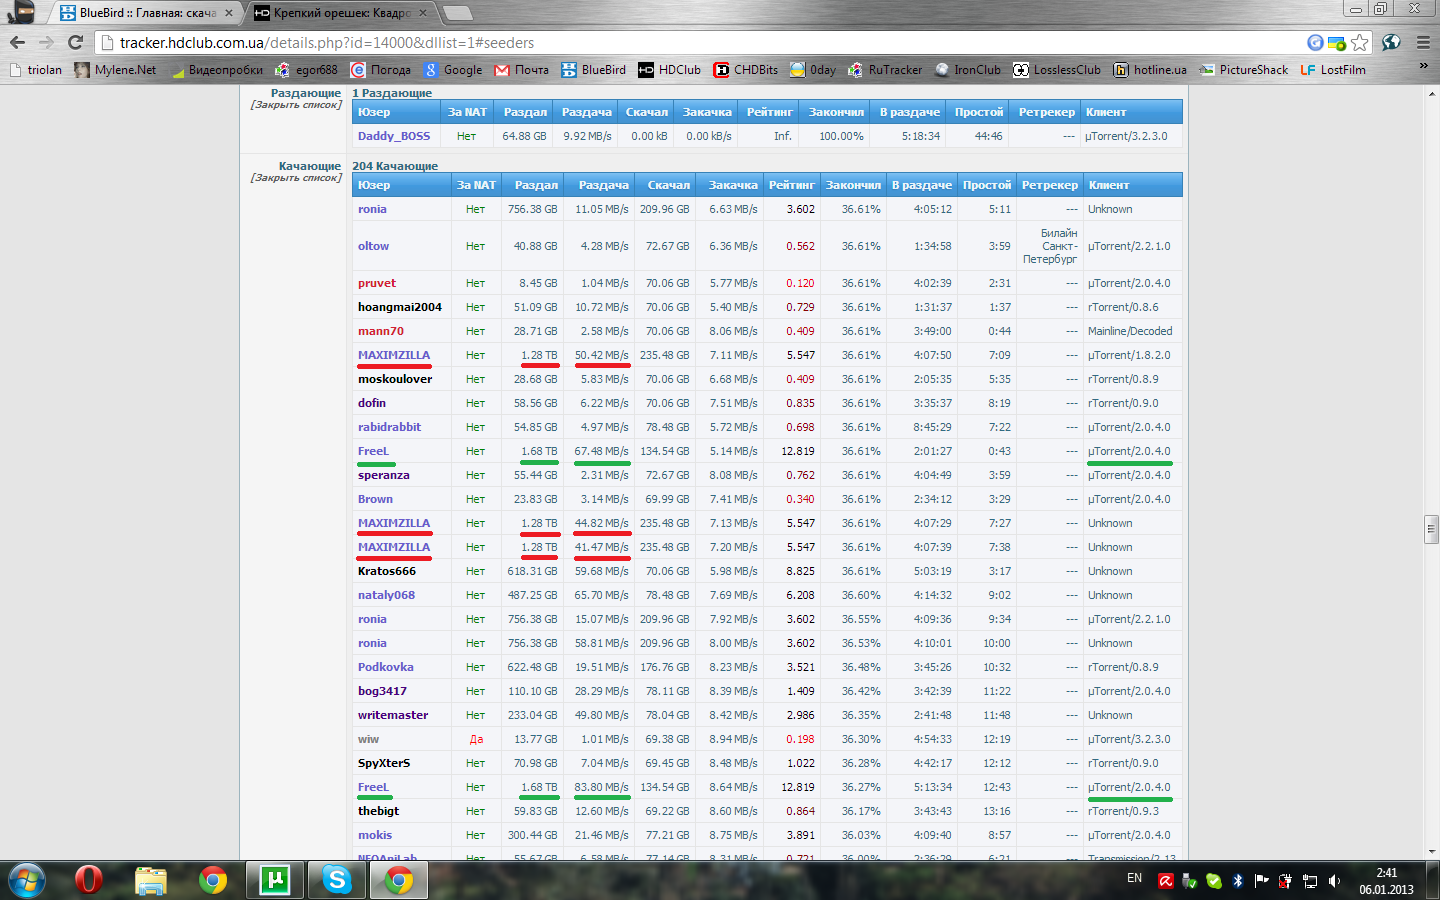This screenshot has width=1440, height=900.
Task: Click the Safely Remove Hardware tray icon
Action: (1189, 881)
